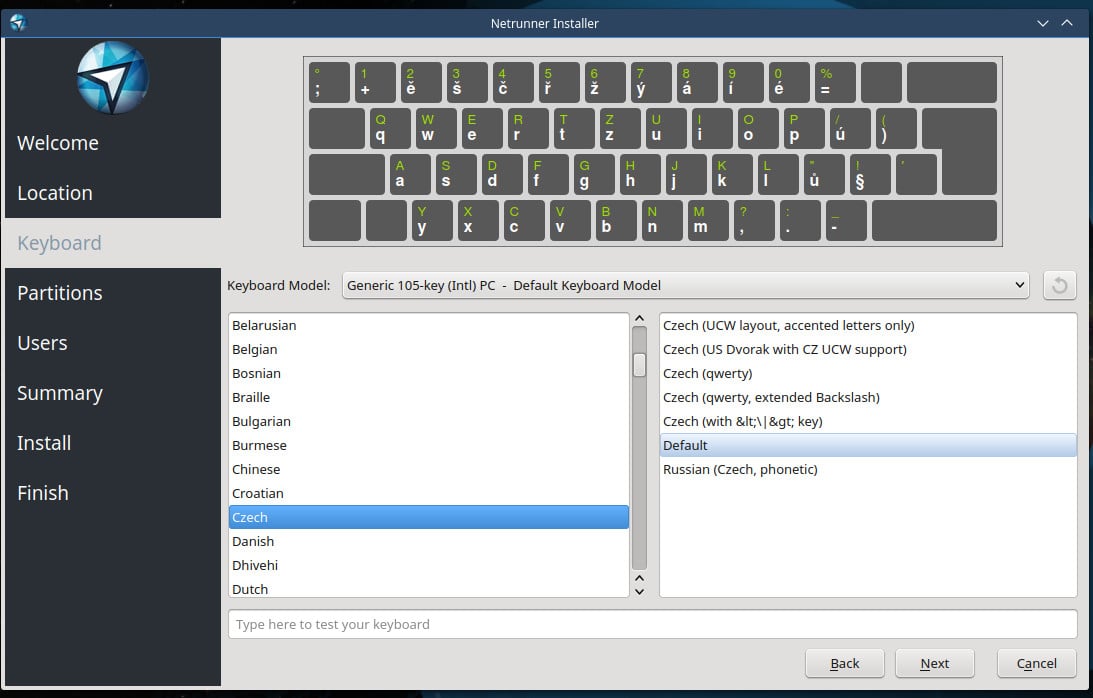Select Croatian in the language list
This screenshot has height=698, width=1093.
[x=429, y=493]
